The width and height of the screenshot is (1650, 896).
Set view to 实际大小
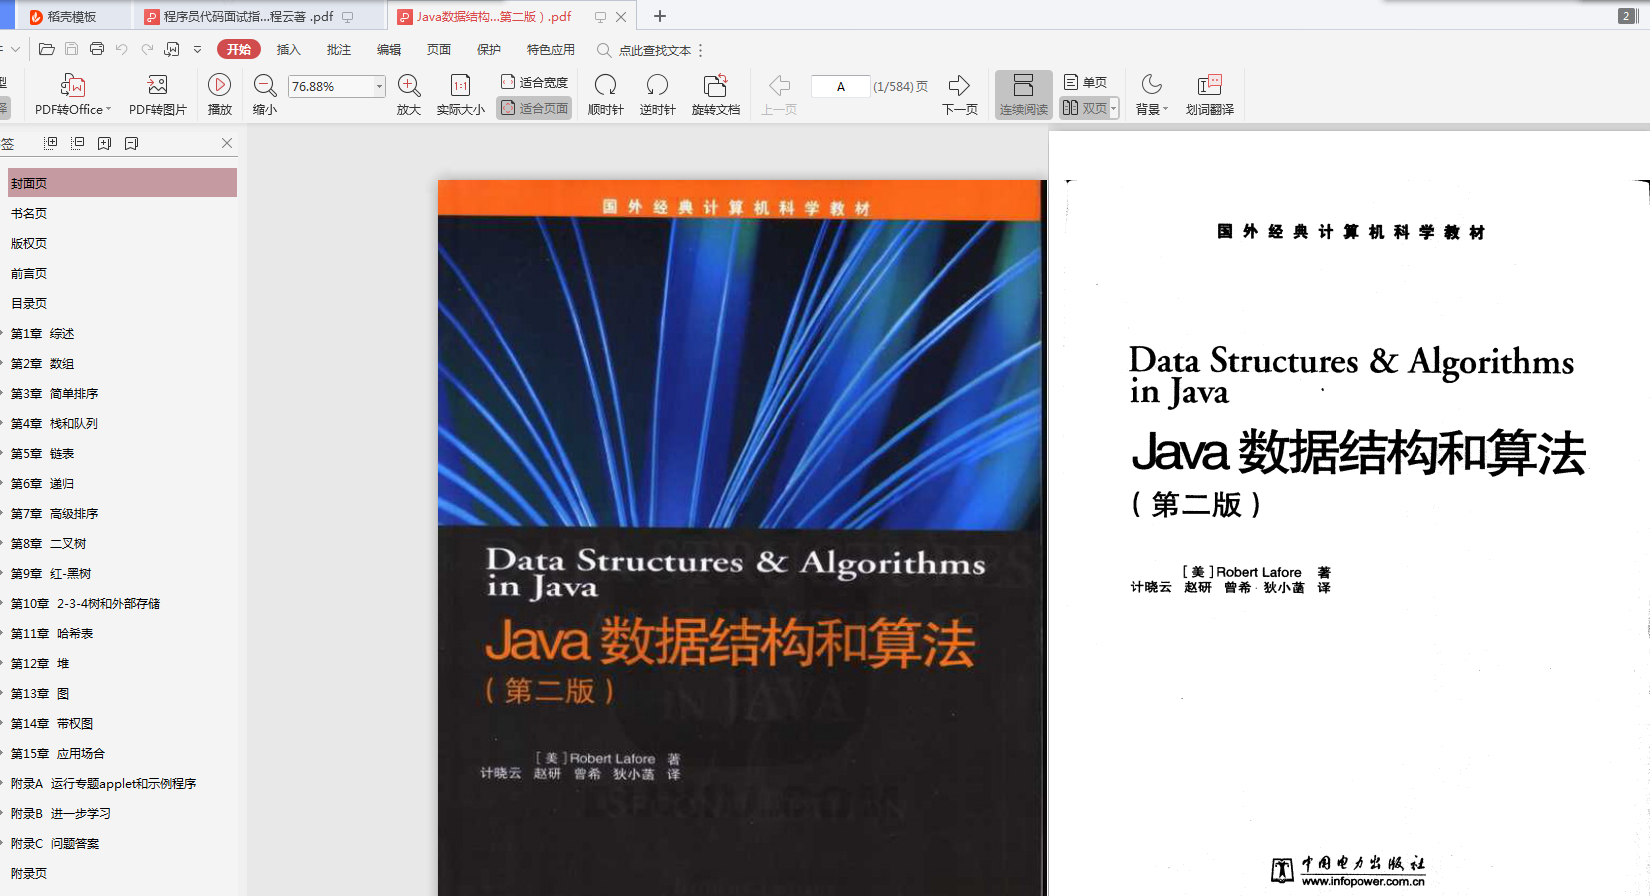click(460, 95)
